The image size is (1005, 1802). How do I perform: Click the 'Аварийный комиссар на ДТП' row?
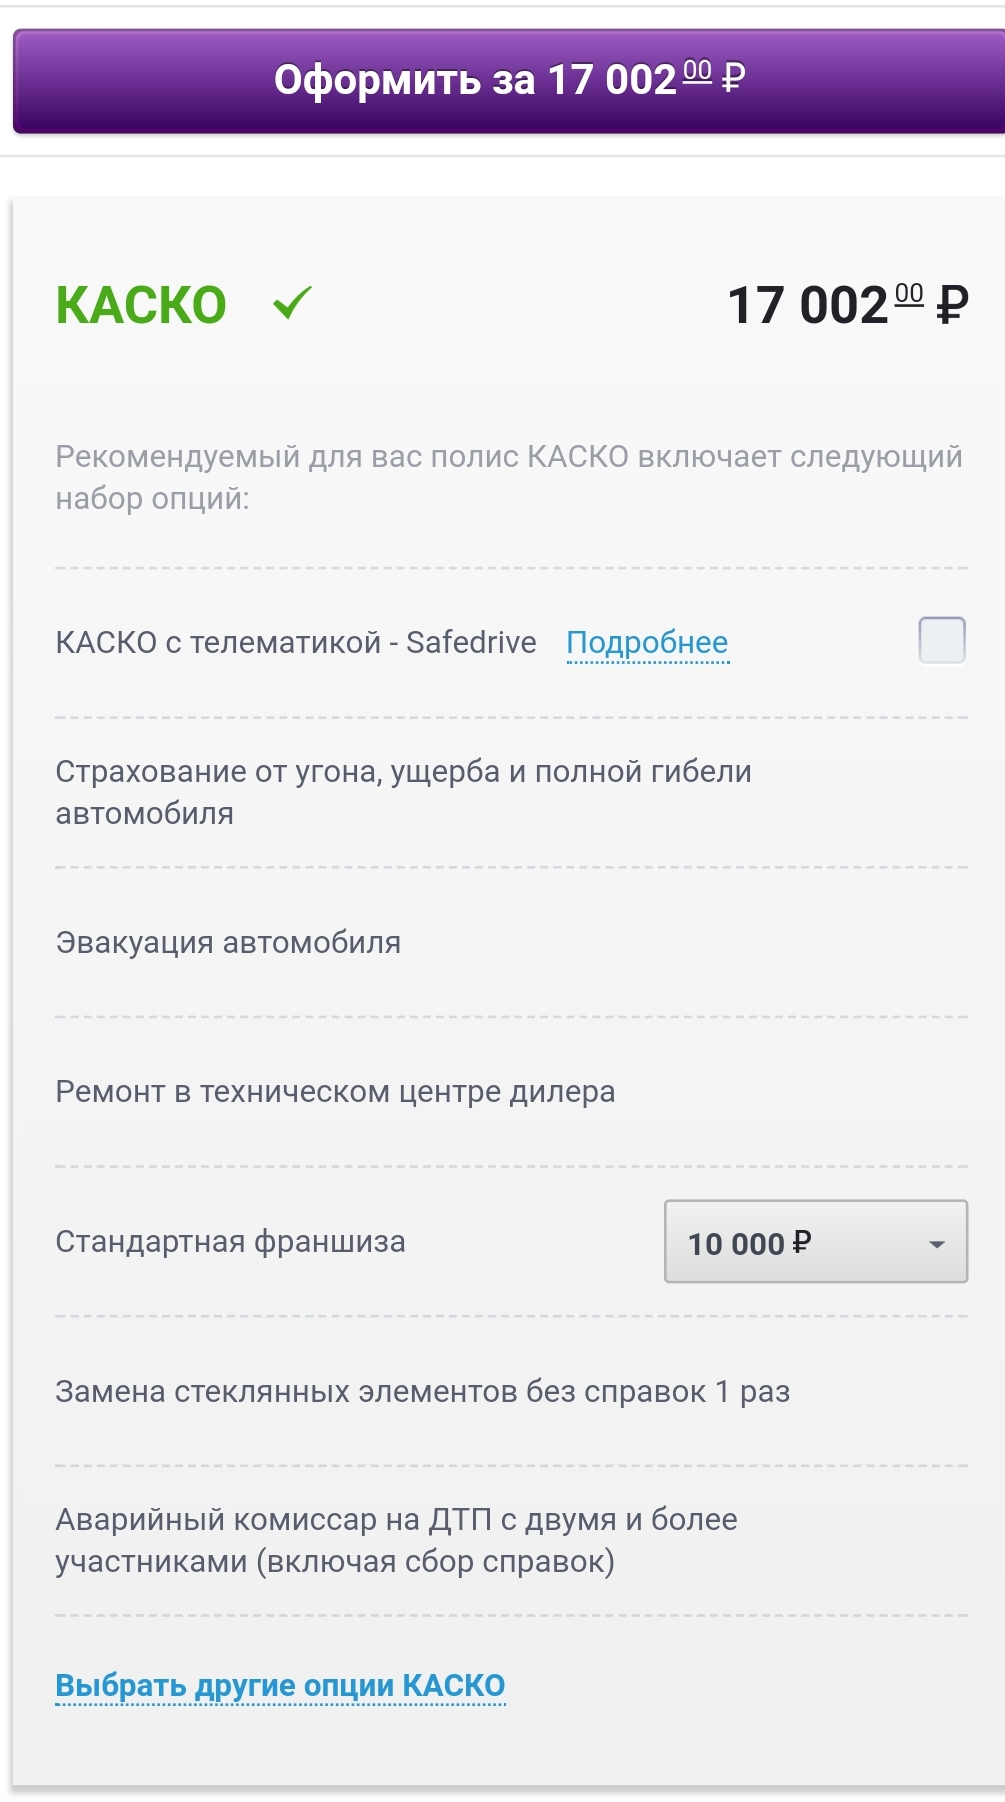[396, 1540]
